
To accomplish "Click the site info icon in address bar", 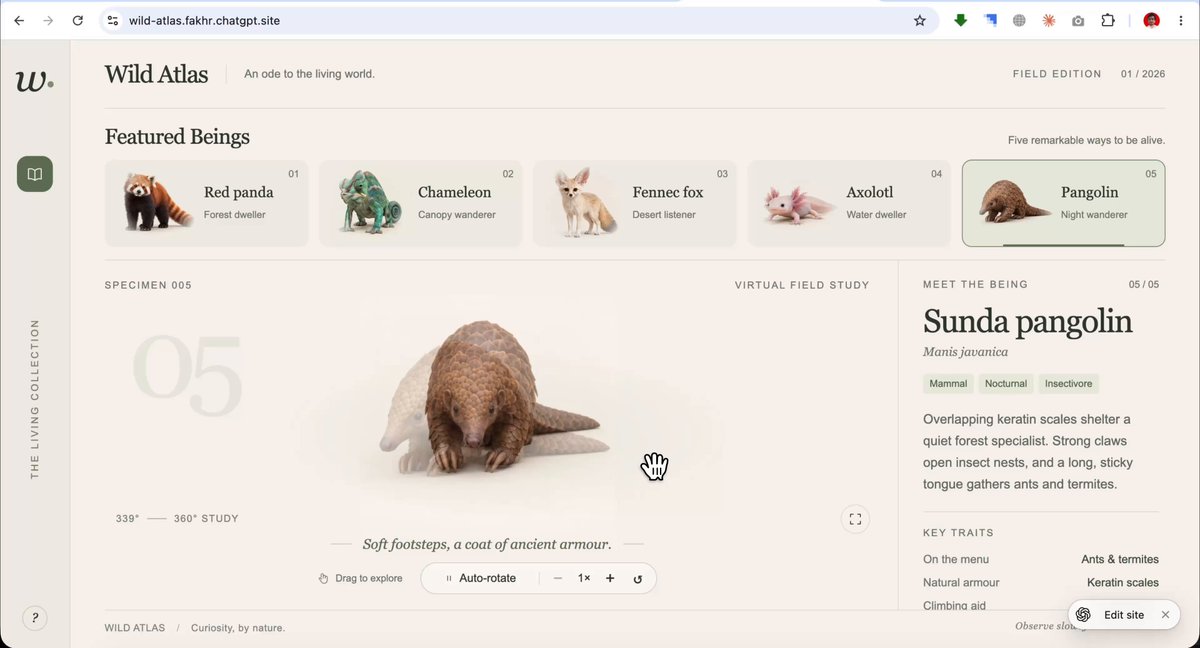I will [113, 20].
